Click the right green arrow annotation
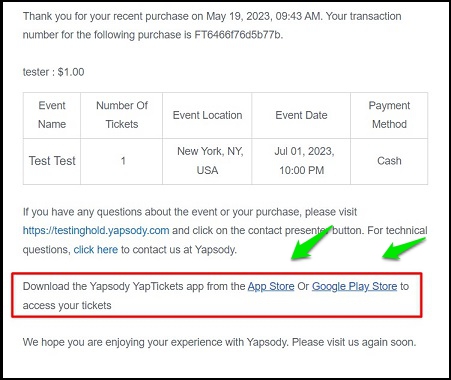 404,249
